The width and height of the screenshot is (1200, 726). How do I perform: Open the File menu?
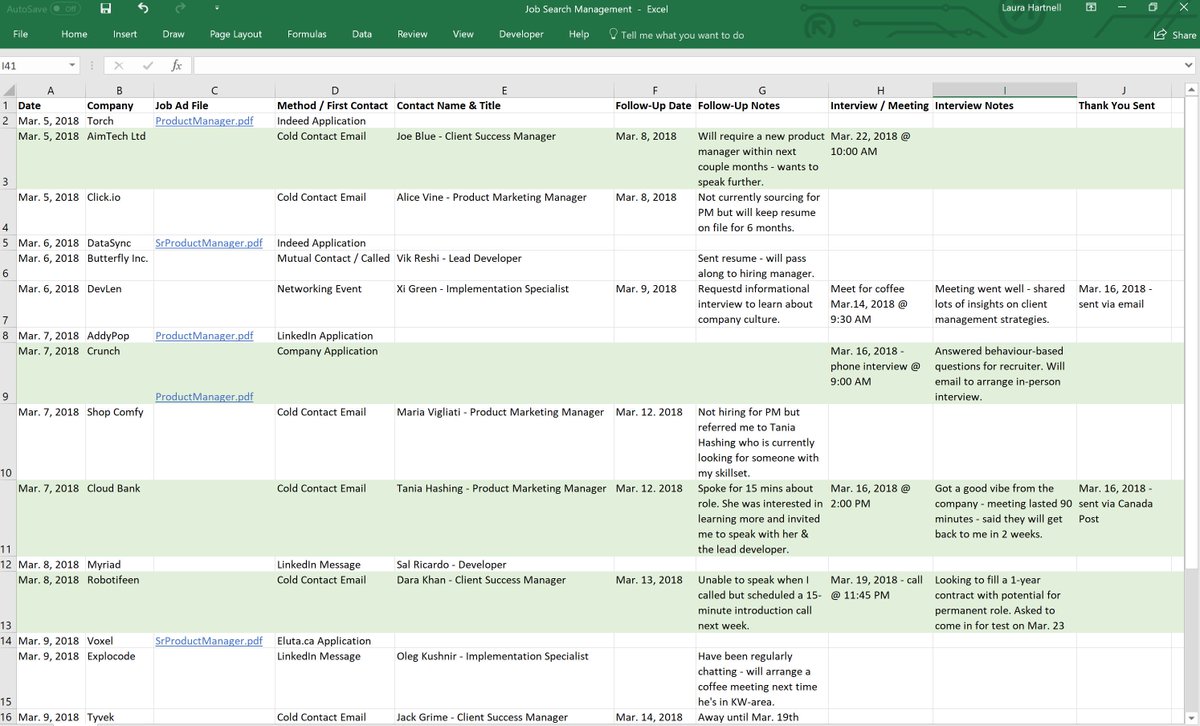coord(20,34)
